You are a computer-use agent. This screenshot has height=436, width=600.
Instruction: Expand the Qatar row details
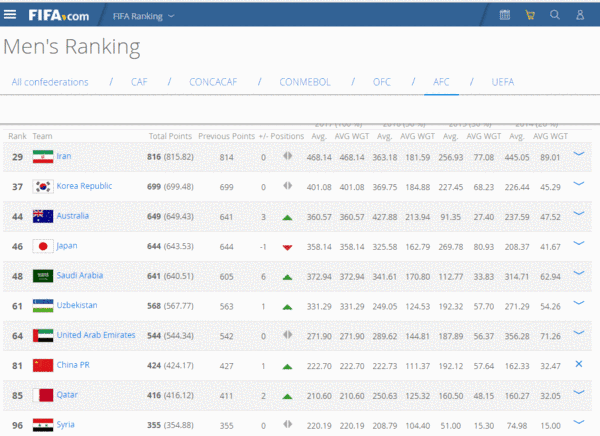(579, 393)
